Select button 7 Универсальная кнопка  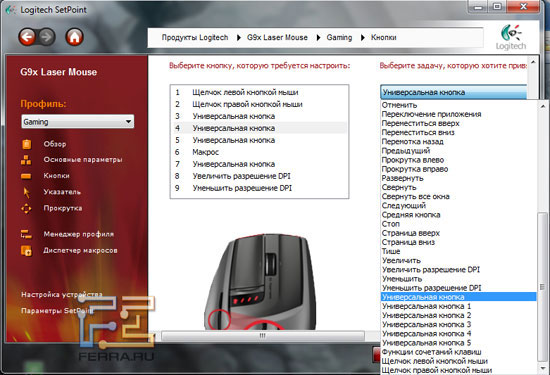[x=260, y=164]
